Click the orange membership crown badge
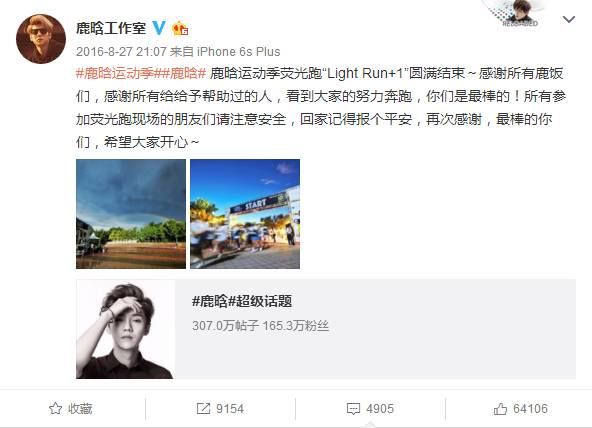Viewport: 592px width, 428px height. click(180, 29)
